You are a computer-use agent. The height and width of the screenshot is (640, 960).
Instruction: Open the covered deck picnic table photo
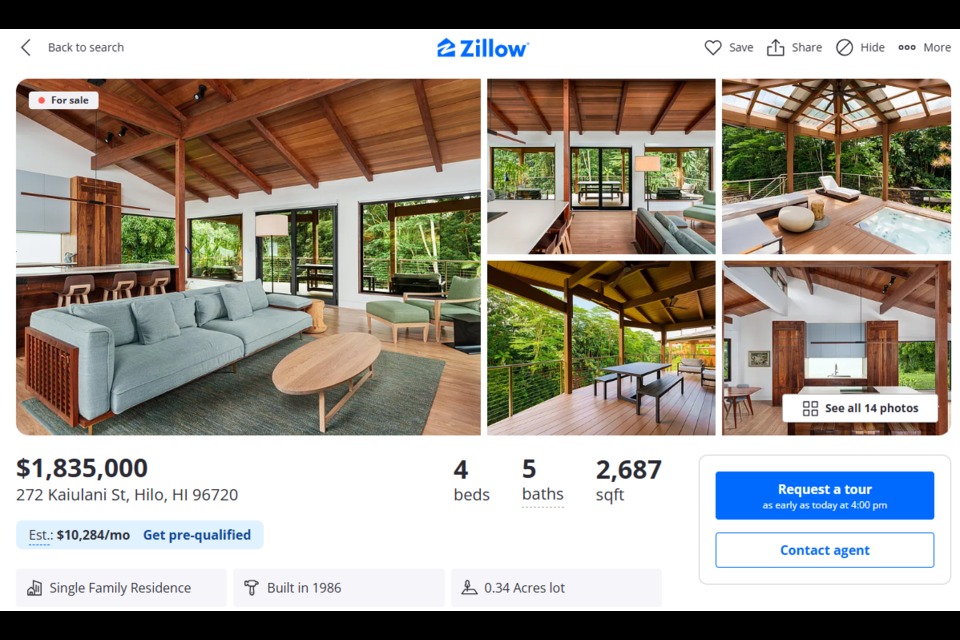[x=601, y=348]
